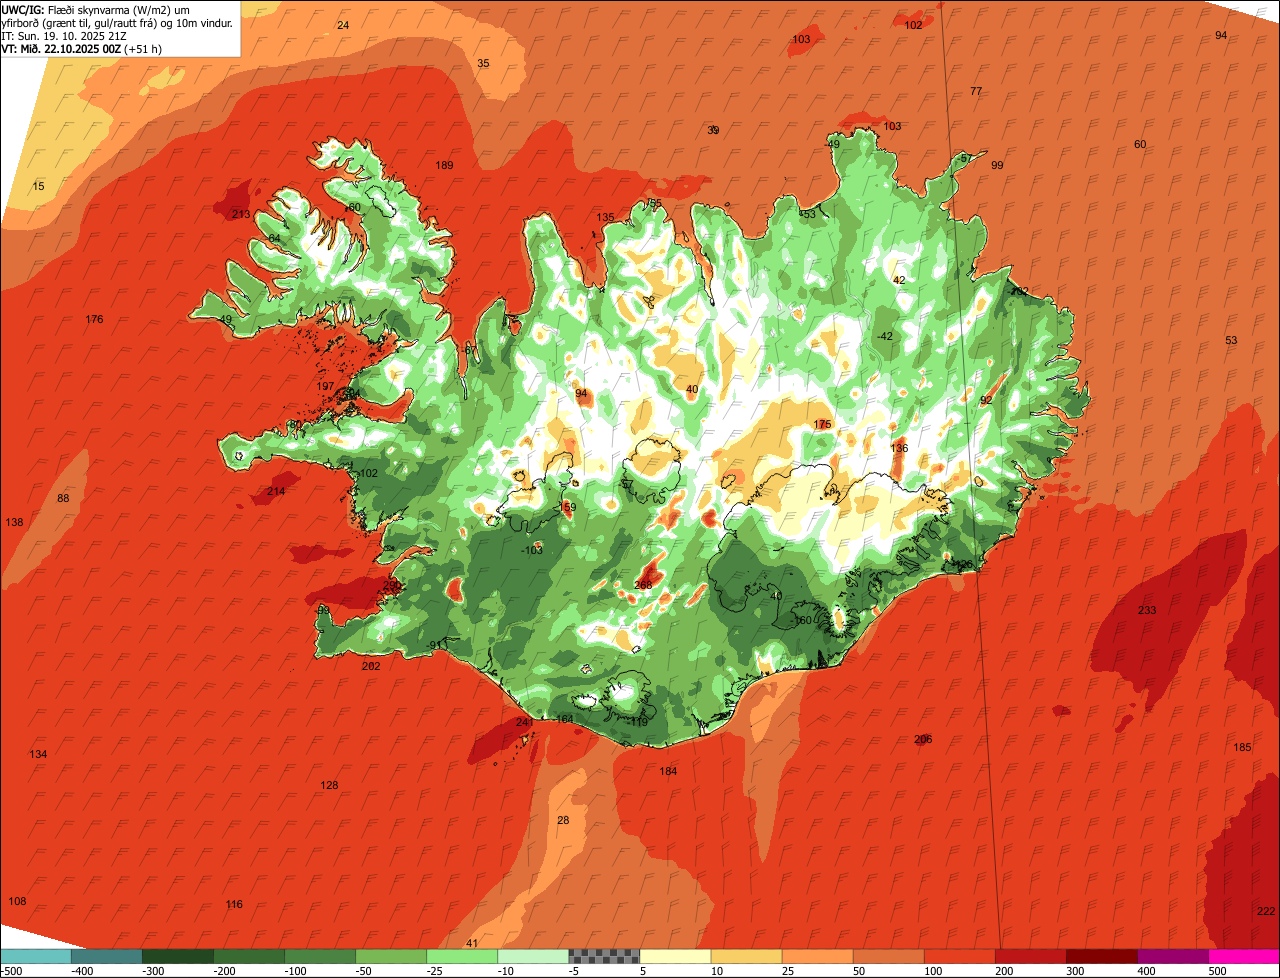
Task: Click the value 88 on the map
Action: click(64, 498)
